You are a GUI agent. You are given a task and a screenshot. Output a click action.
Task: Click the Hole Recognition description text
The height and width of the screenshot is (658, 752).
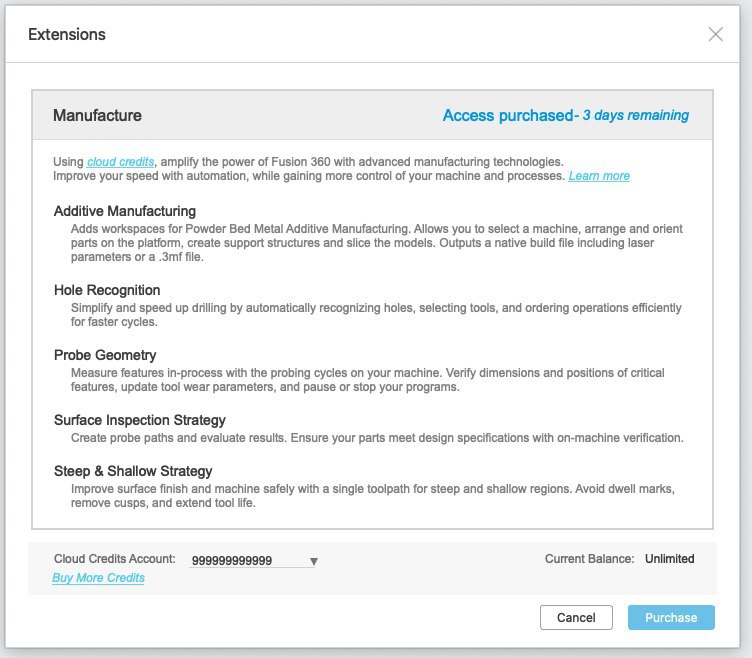tap(376, 315)
